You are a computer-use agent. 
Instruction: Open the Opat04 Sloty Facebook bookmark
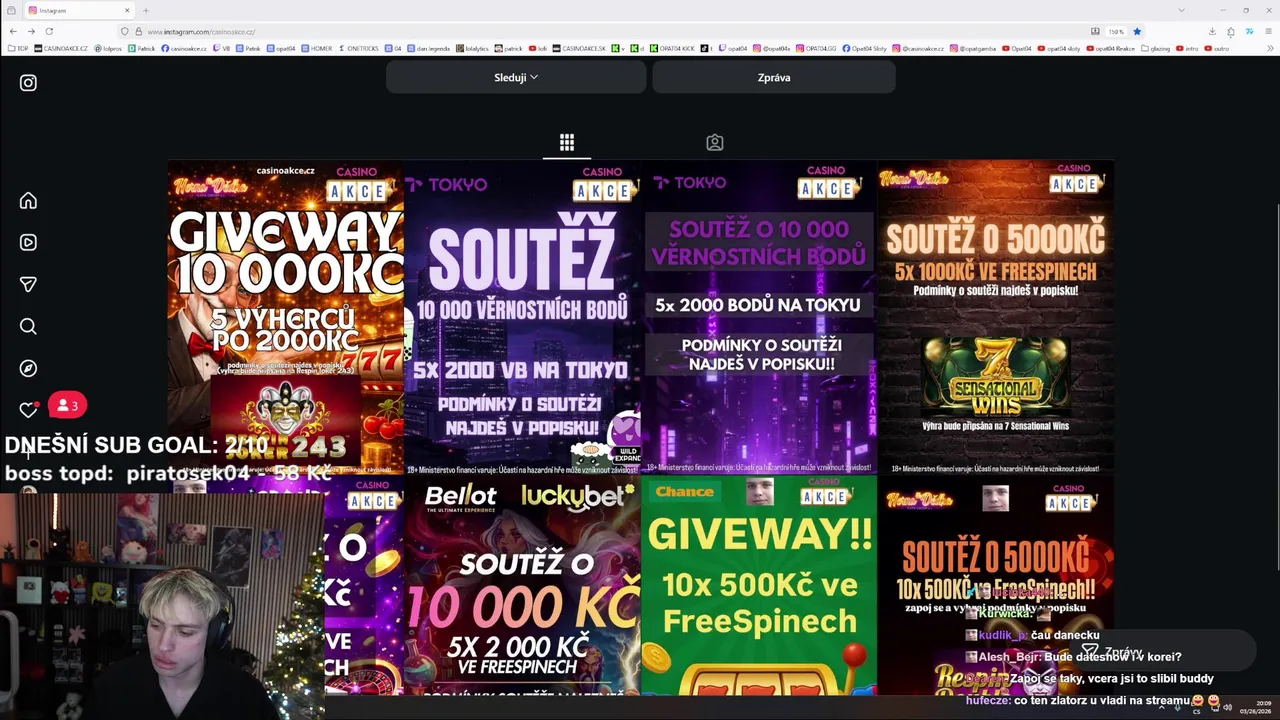tap(865, 48)
